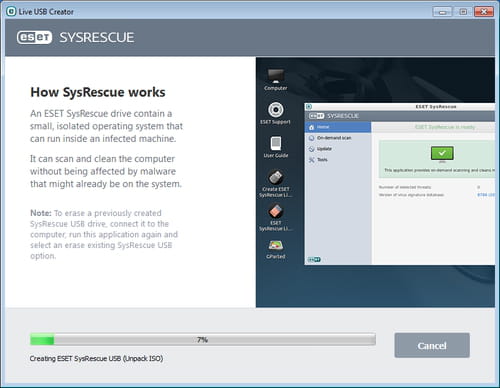This screenshot has height=388, width=500.
Task: Select Home in the preview sidebar
Action: 338,127
